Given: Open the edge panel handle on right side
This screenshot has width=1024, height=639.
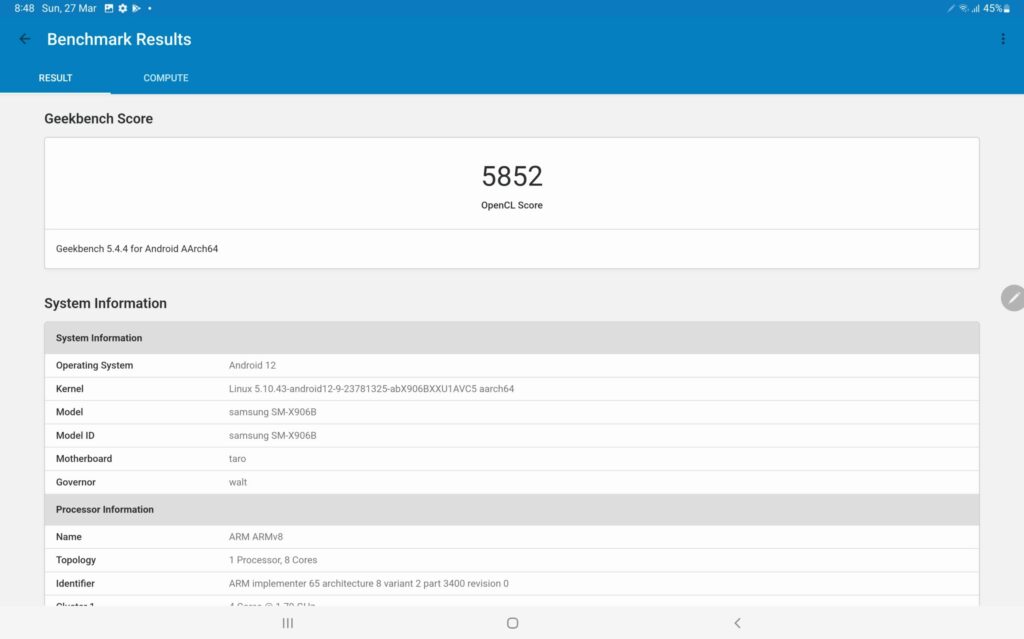Looking at the screenshot, I should [x=1013, y=298].
